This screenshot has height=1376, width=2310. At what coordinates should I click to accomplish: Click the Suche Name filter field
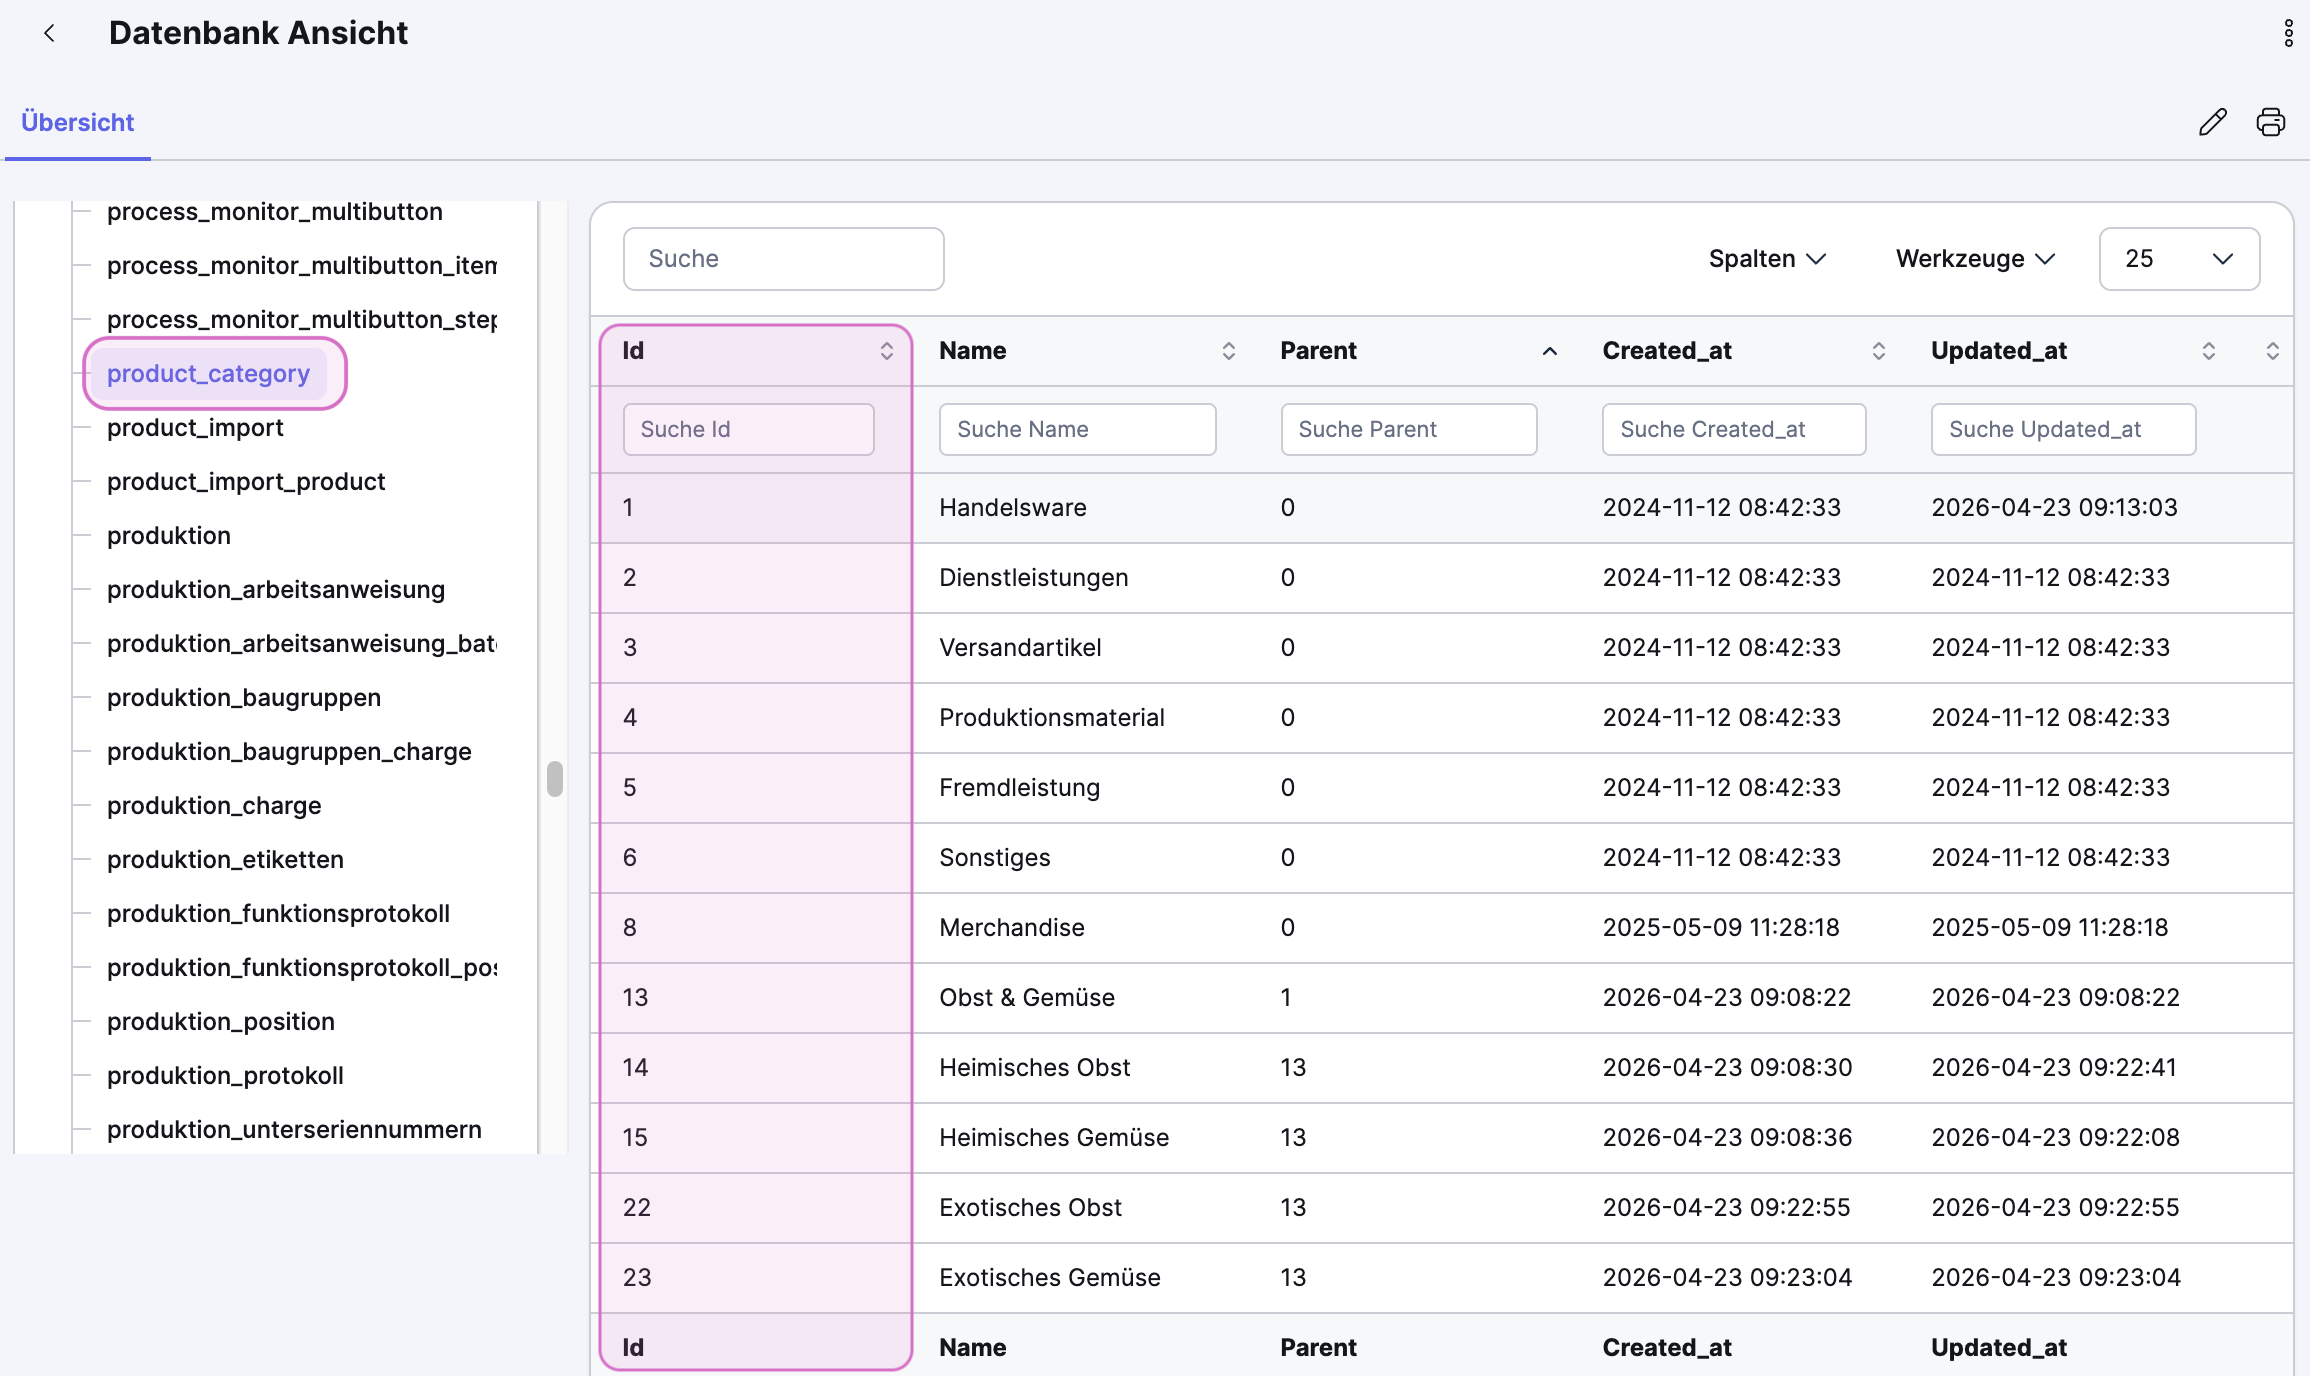pos(1077,430)
